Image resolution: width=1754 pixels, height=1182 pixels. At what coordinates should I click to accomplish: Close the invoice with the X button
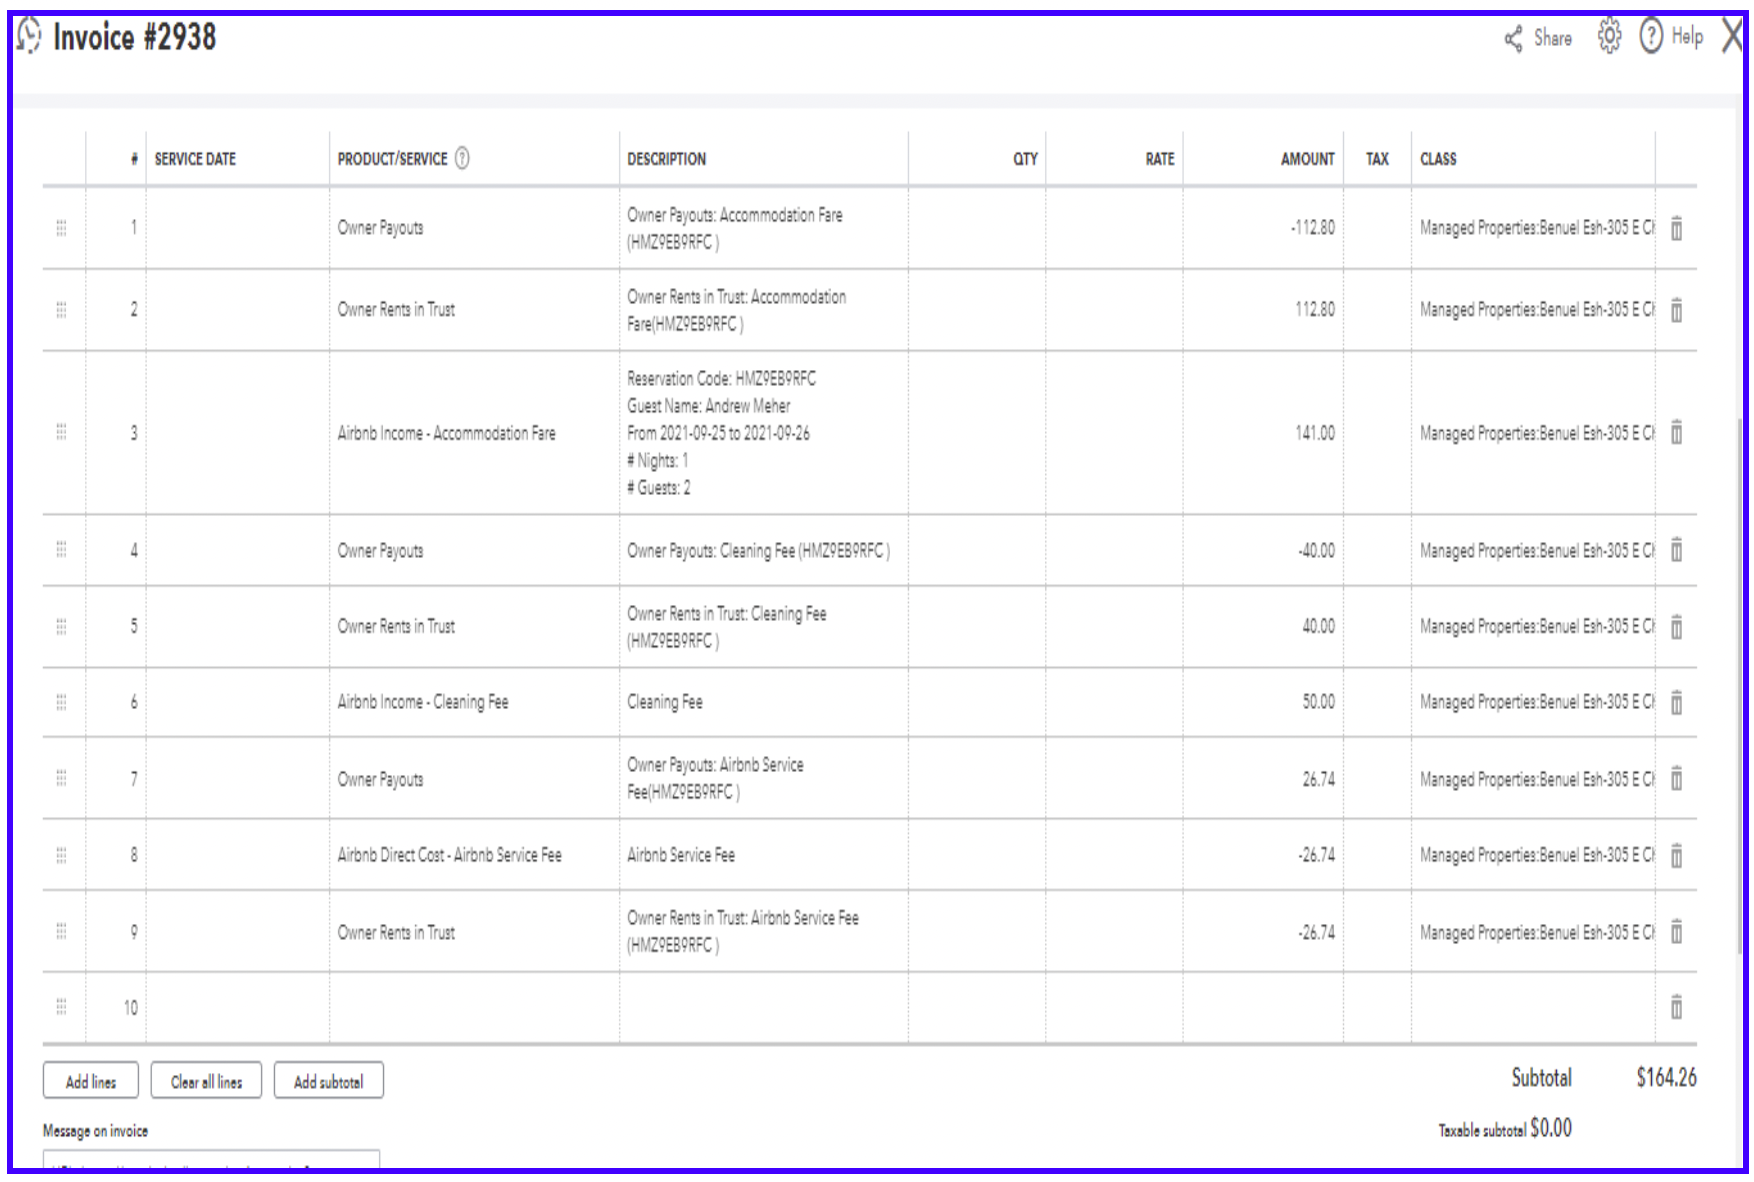coord(1733,37)
